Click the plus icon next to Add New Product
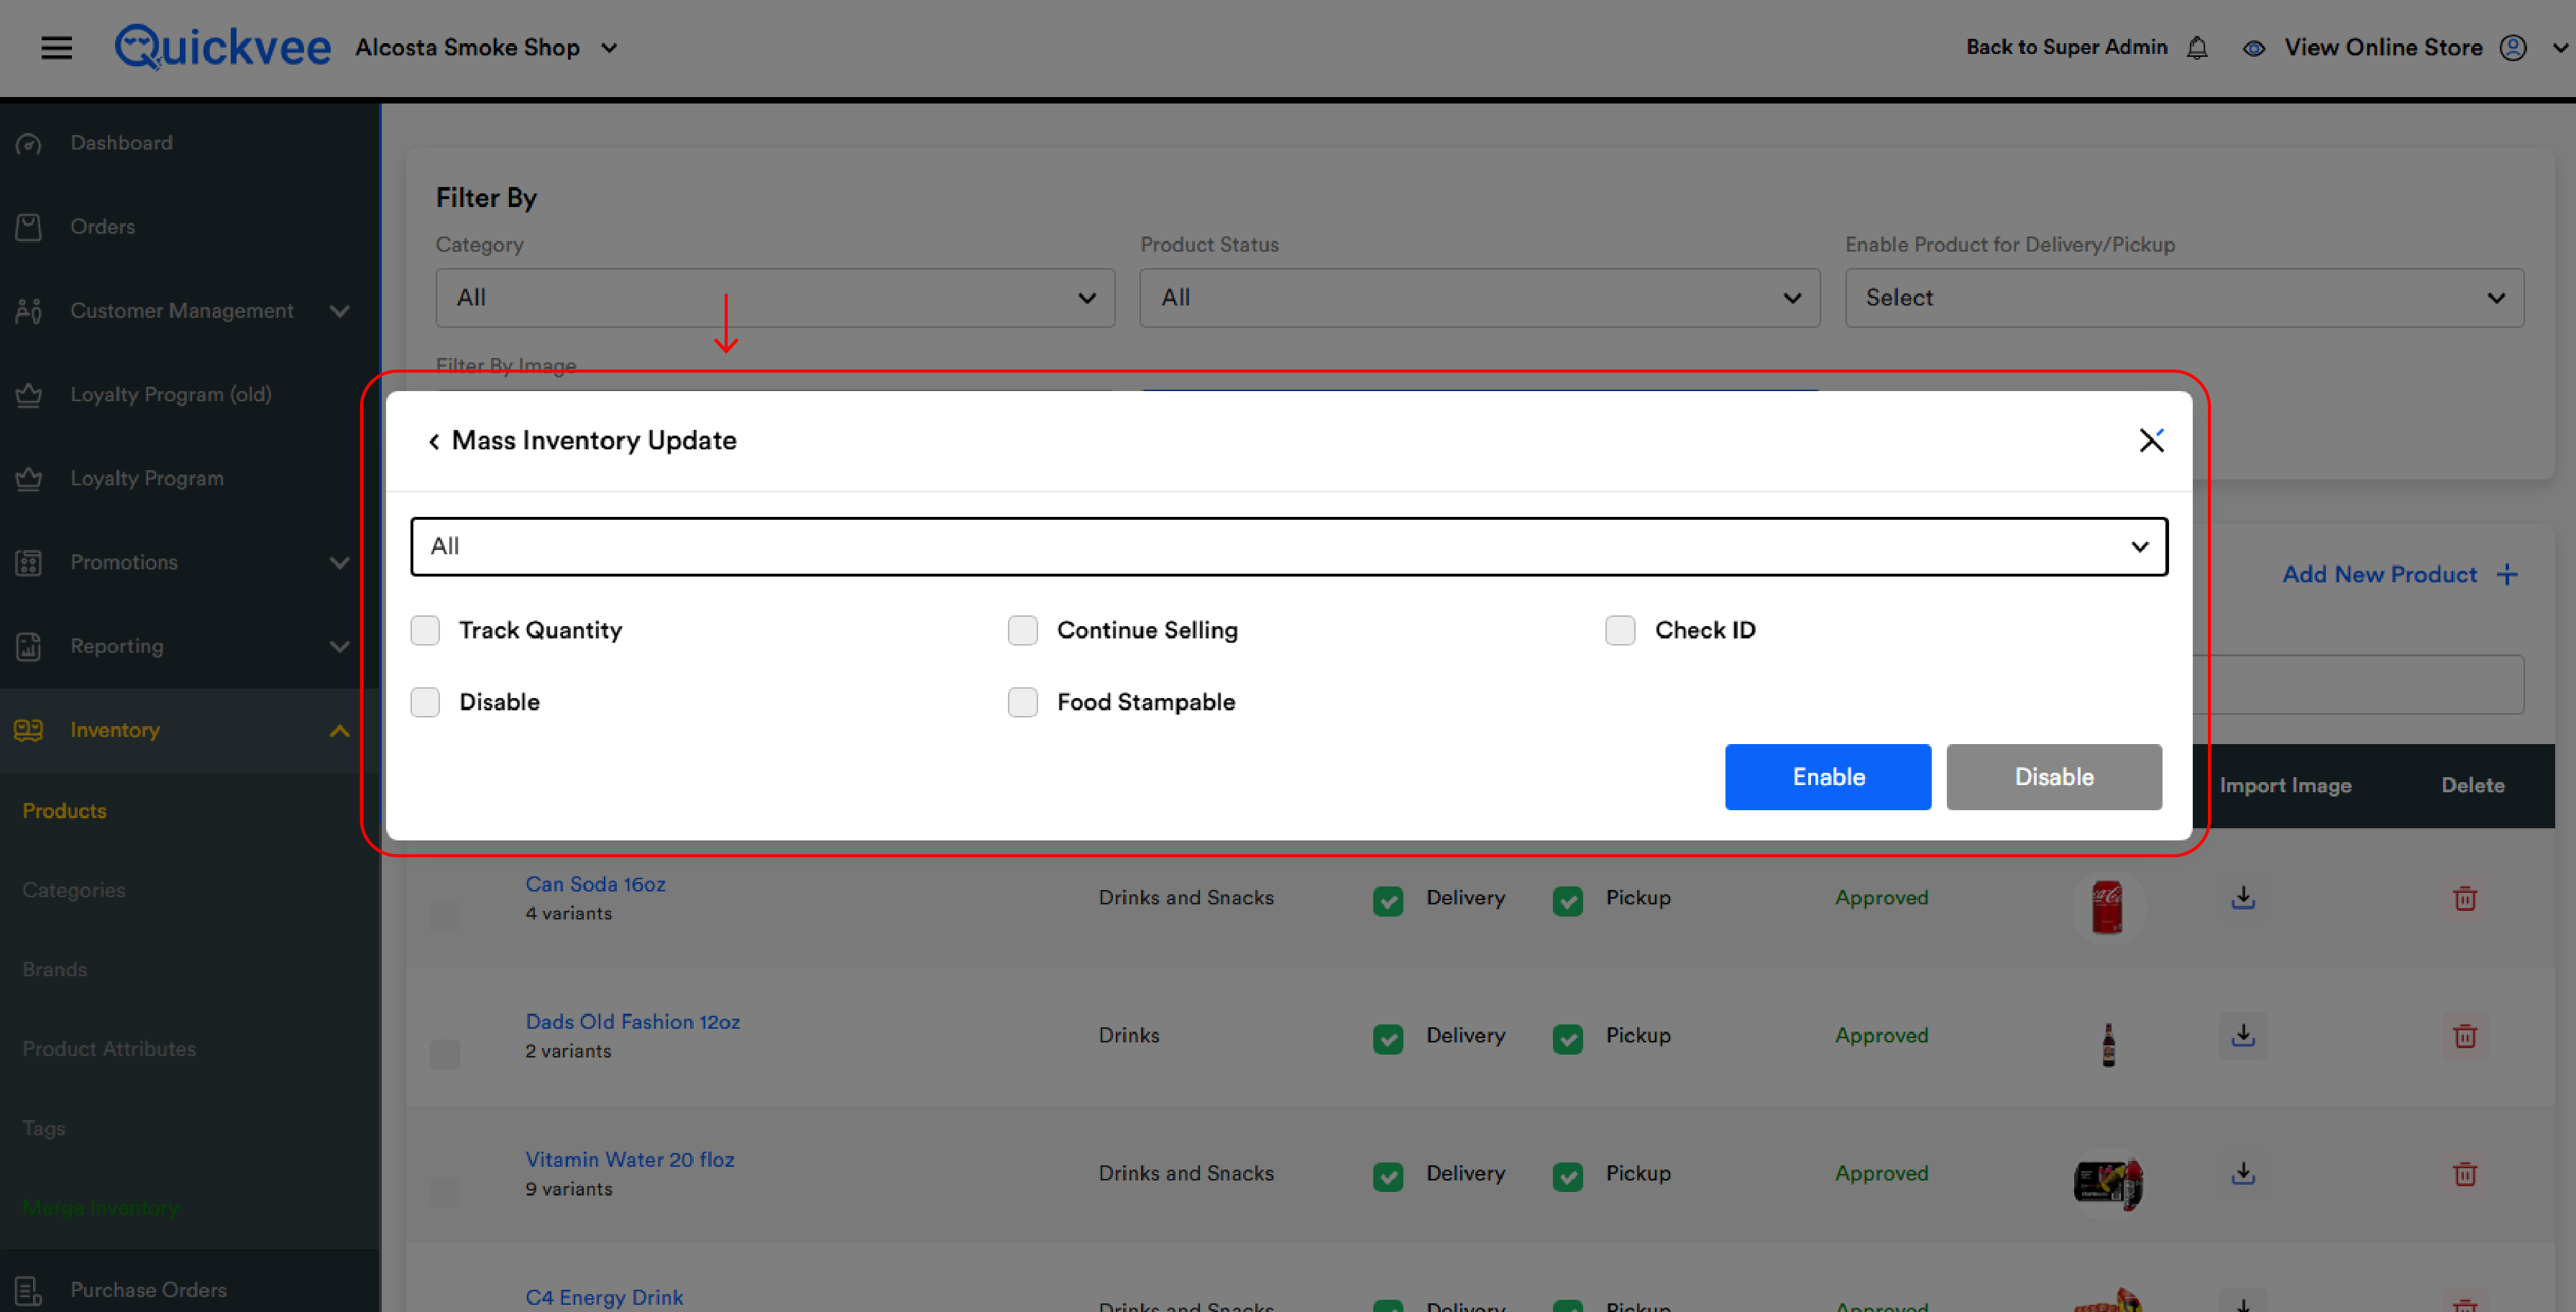Viewport: 2576px width, 1312px height. coord(2506,575)
